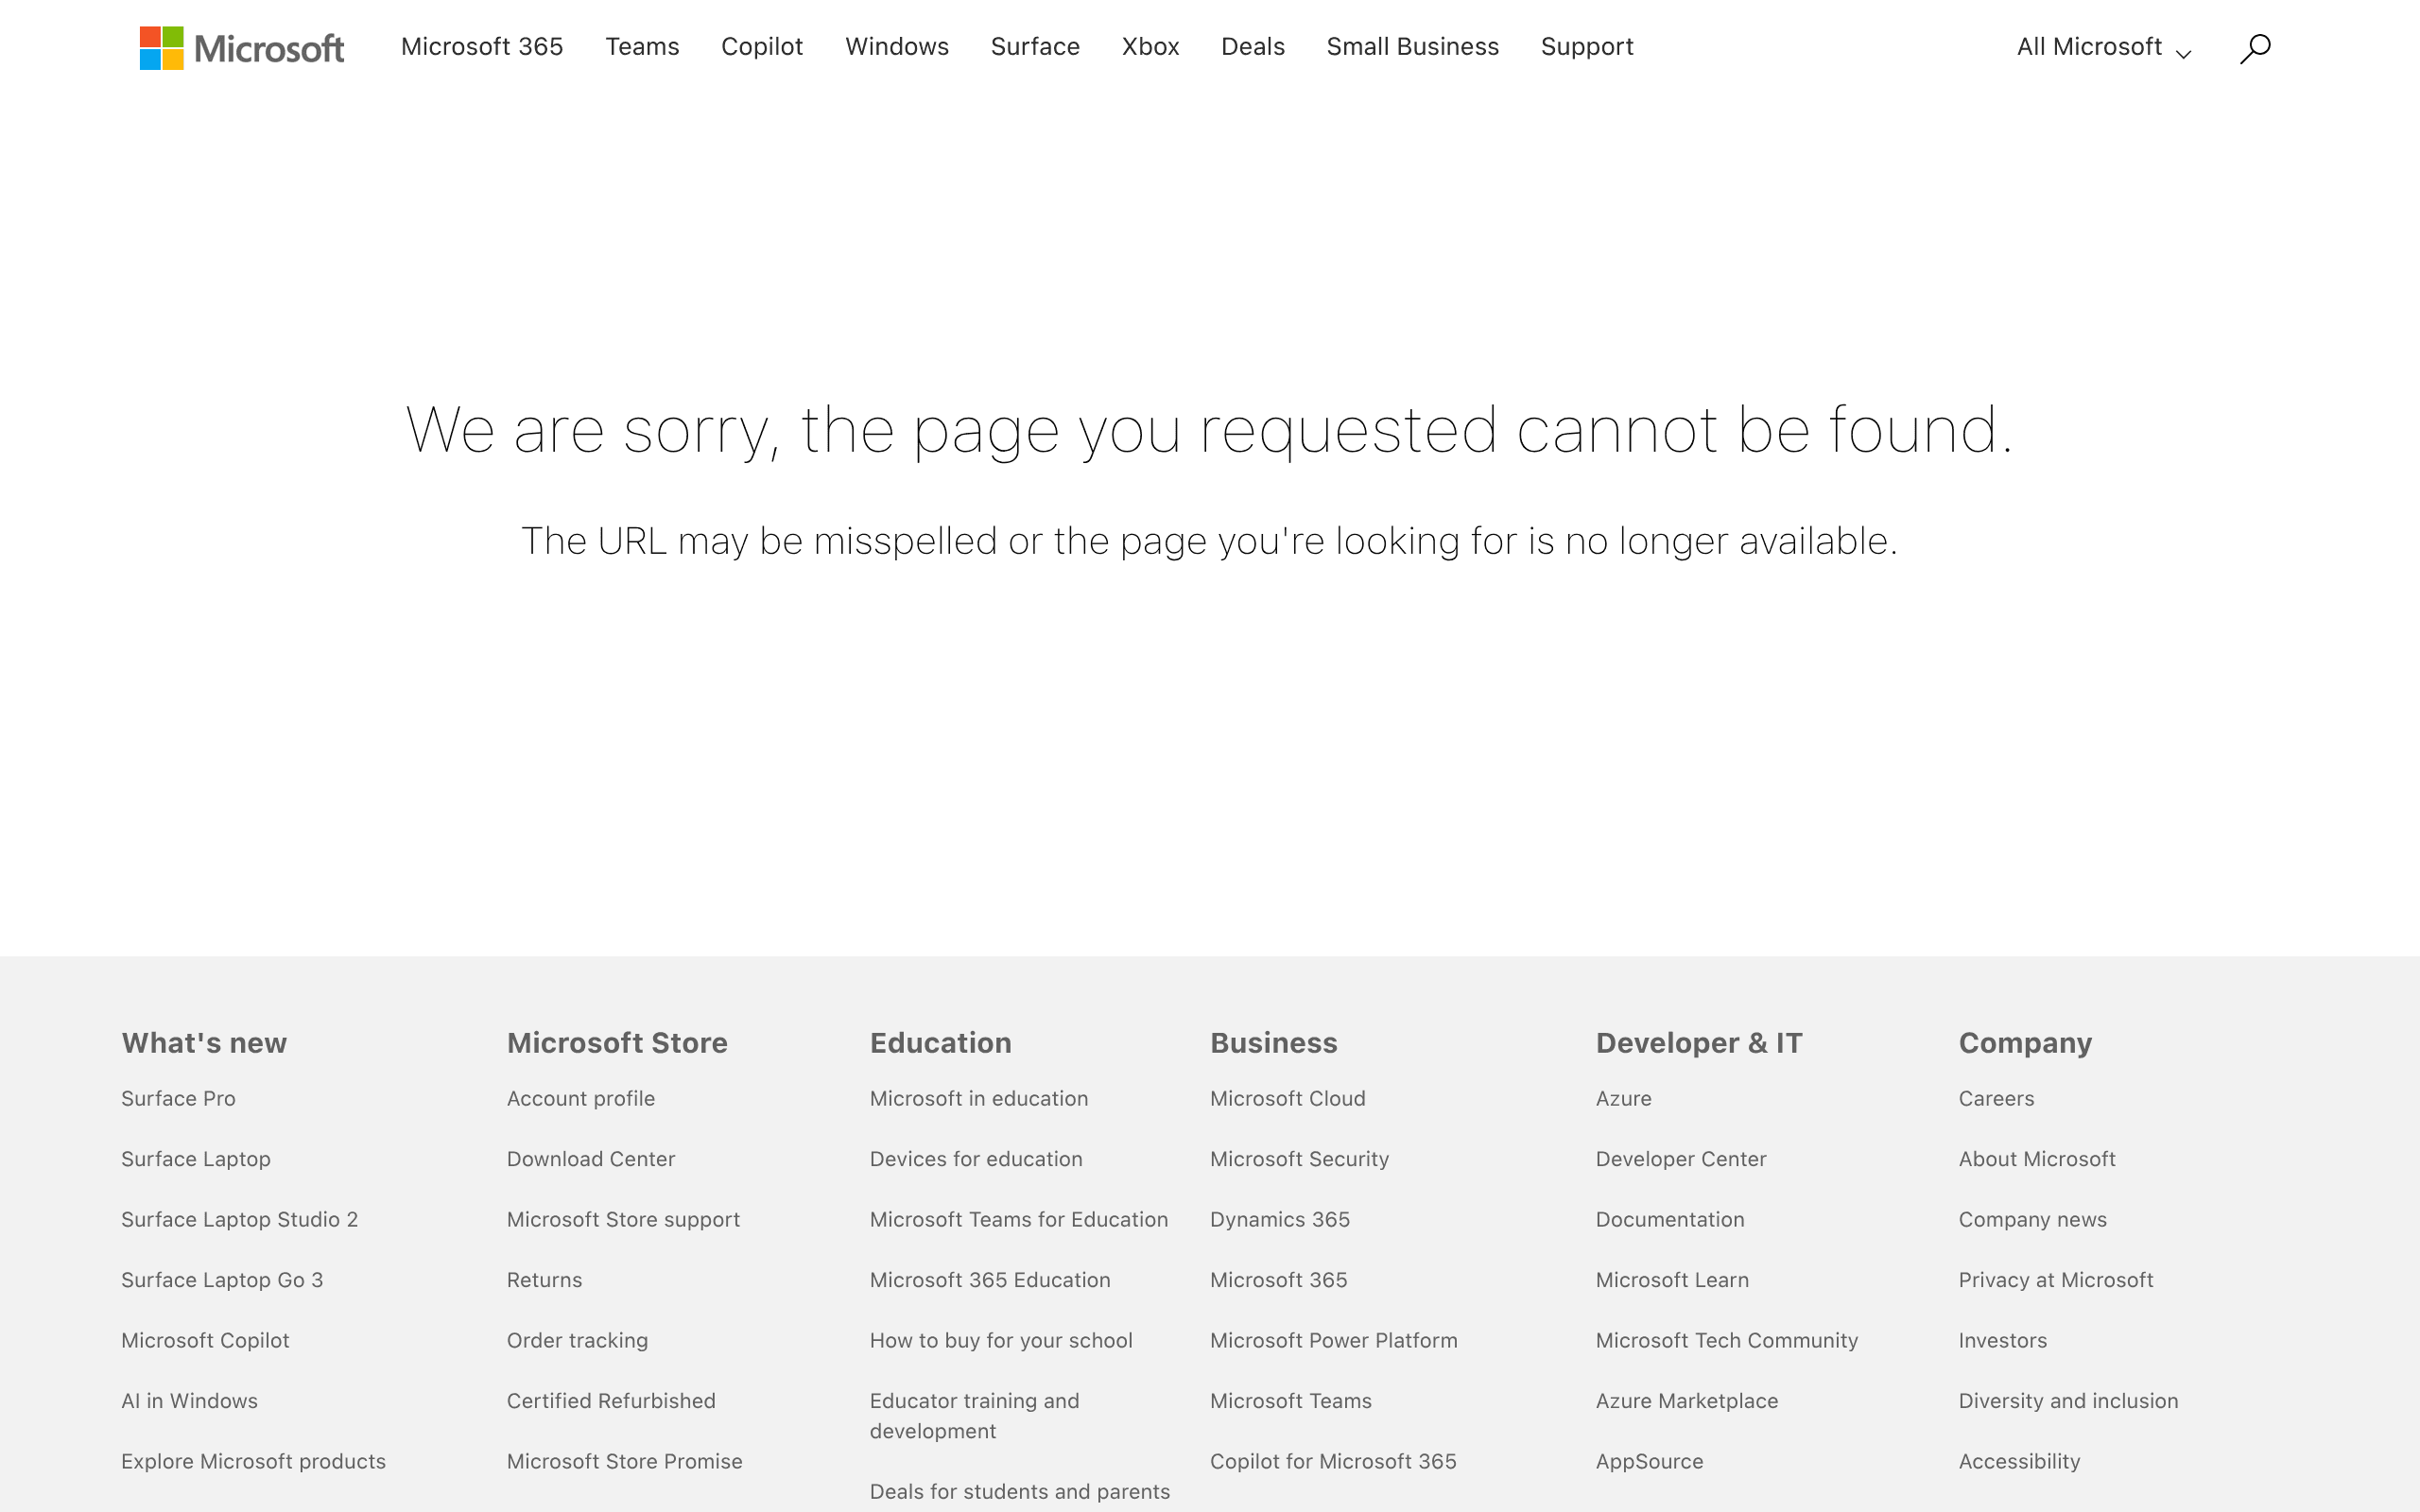Go to Privacy at Microsoft
Screen dimensions: 2420x1512
(2056, 1280)
